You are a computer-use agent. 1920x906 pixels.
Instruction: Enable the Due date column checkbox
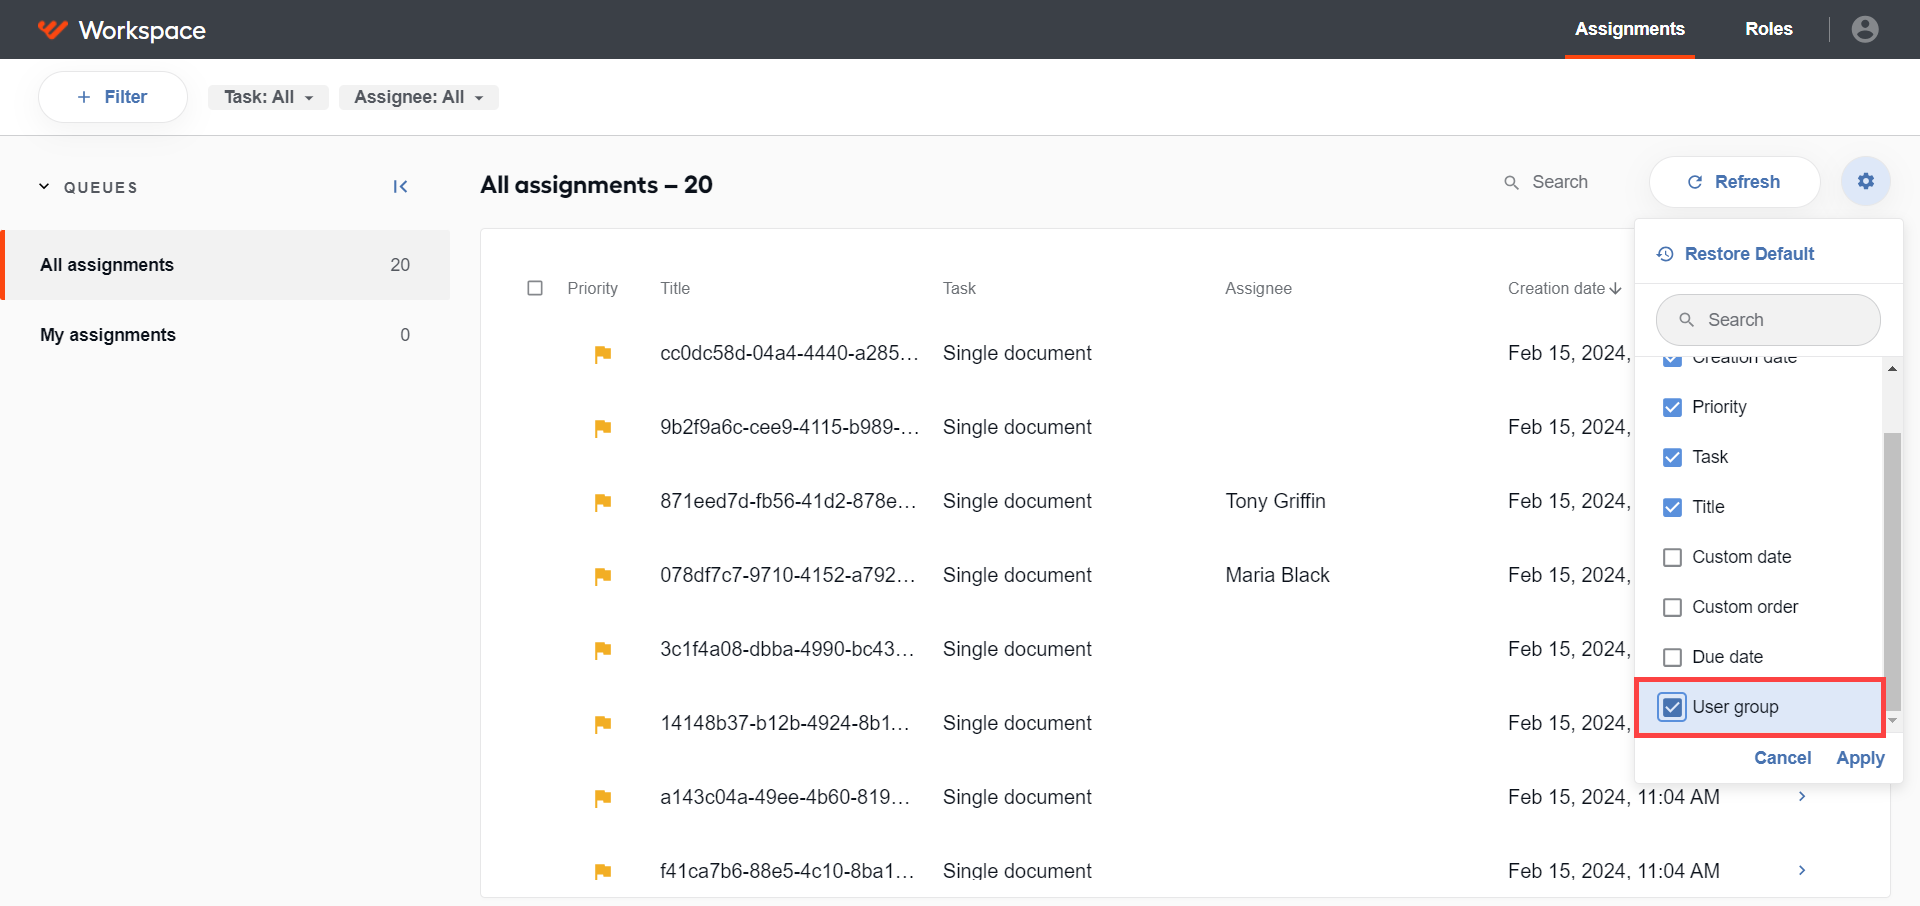(x=1672, y=657)
